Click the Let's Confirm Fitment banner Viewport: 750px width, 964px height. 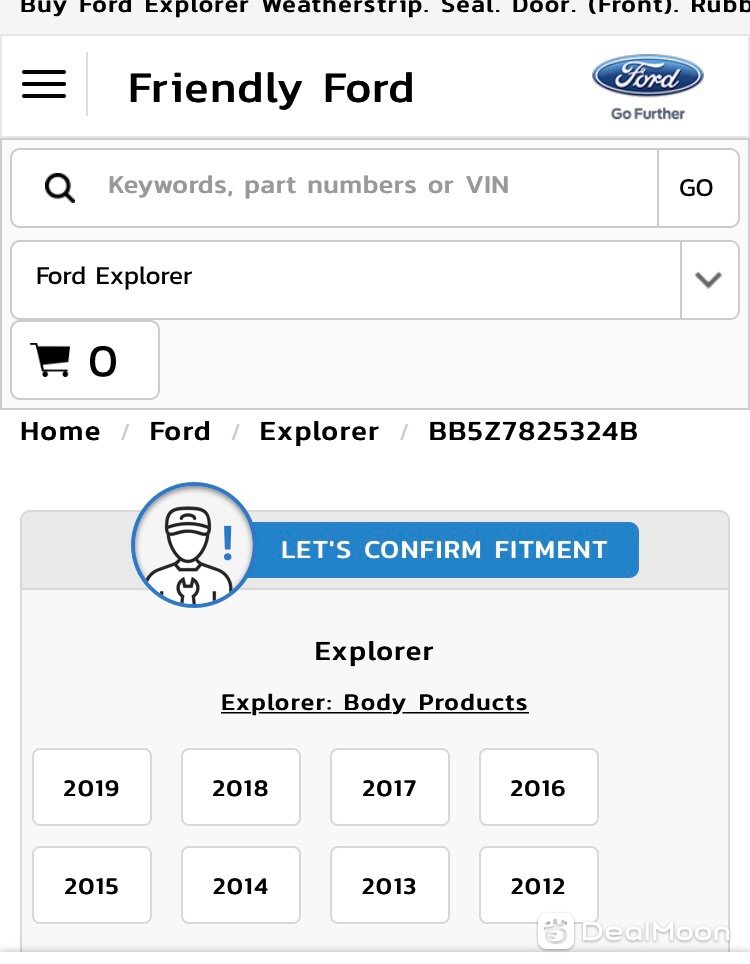(444, 550)
